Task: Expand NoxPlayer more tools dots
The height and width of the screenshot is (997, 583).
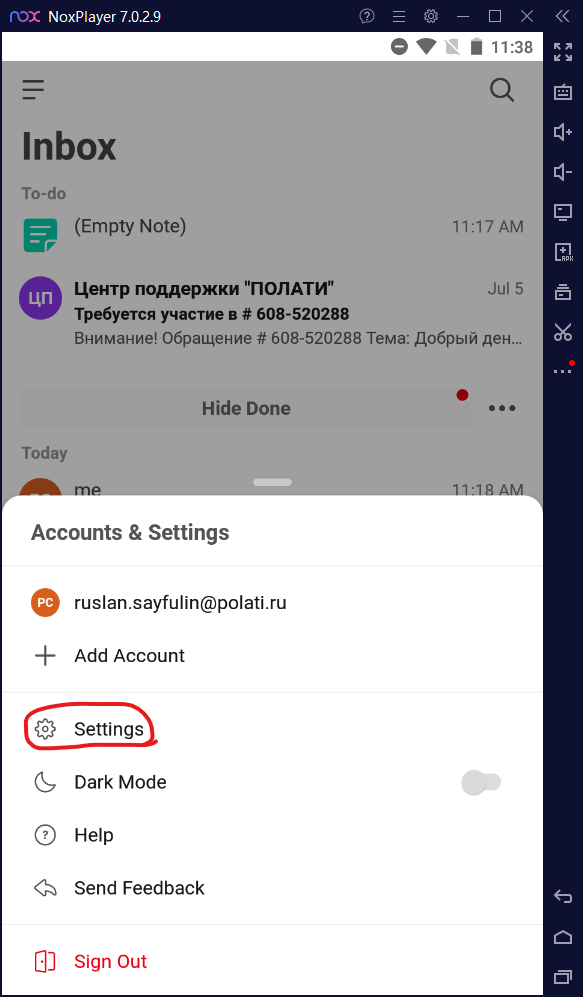Action: pyautogui.click(x=563, y=369)
